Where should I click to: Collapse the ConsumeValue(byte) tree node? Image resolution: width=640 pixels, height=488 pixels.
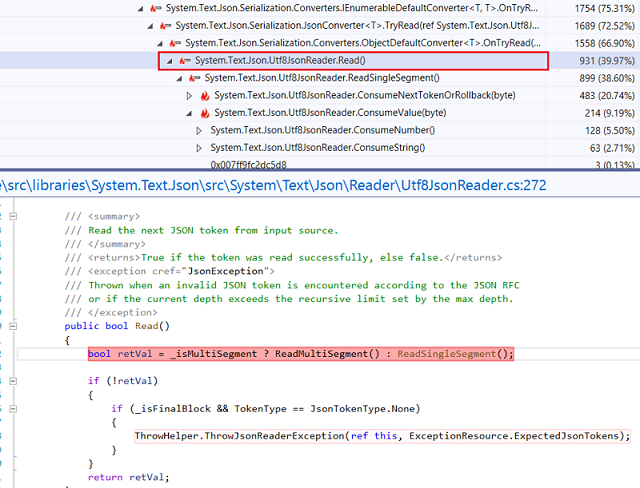[189, 113]
